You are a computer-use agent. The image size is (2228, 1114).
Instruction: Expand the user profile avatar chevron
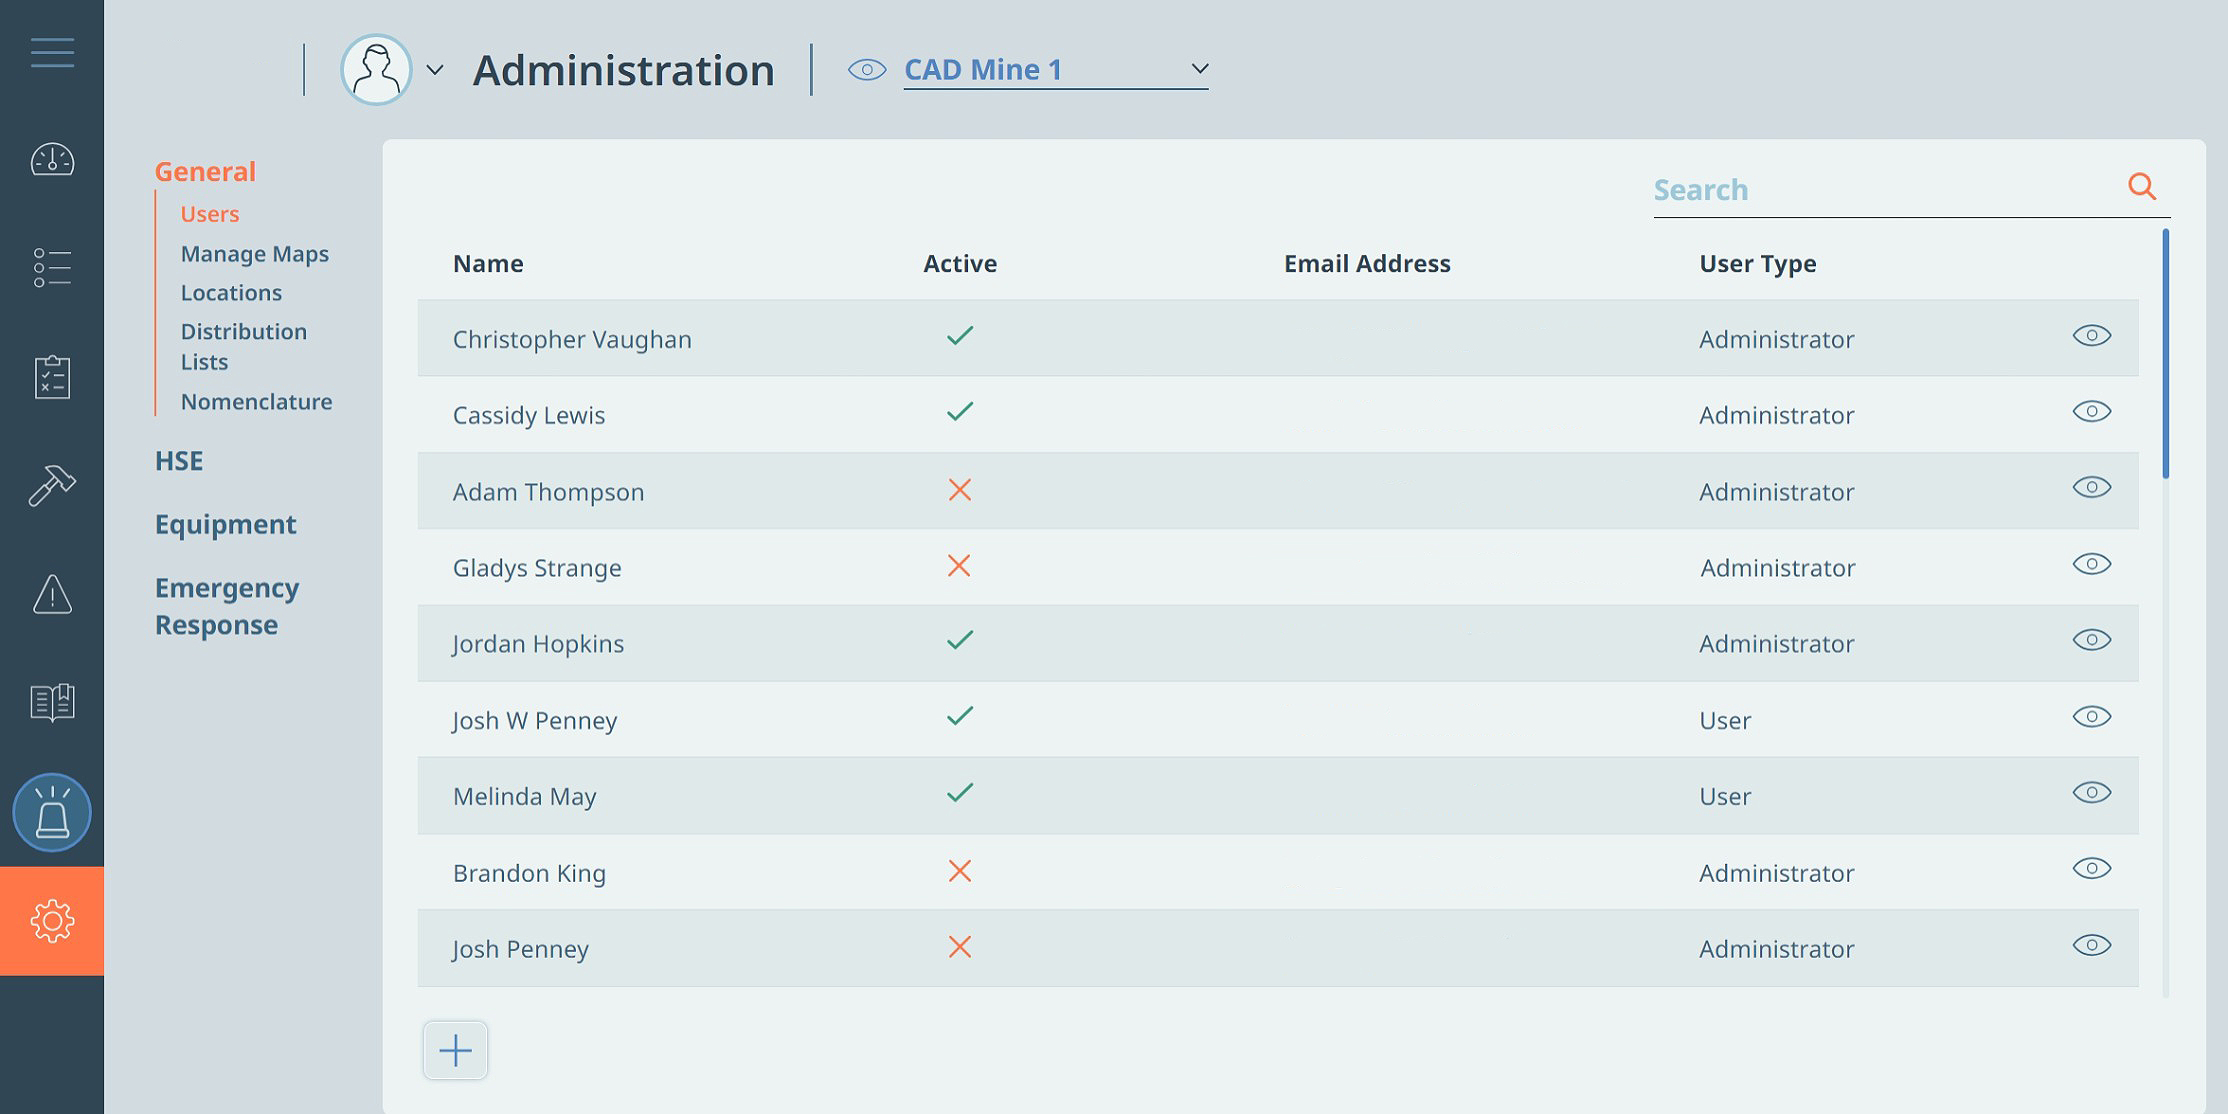[435, 70]
